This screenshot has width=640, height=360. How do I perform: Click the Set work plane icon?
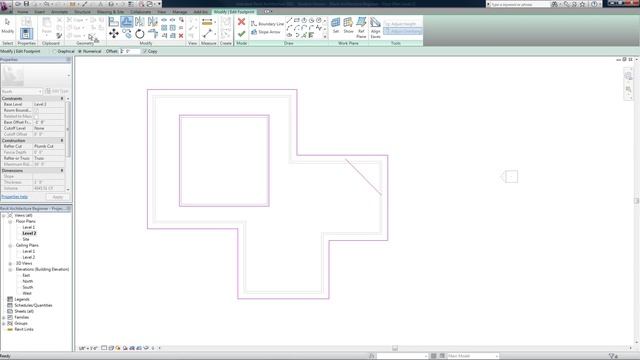coord(336,25)
